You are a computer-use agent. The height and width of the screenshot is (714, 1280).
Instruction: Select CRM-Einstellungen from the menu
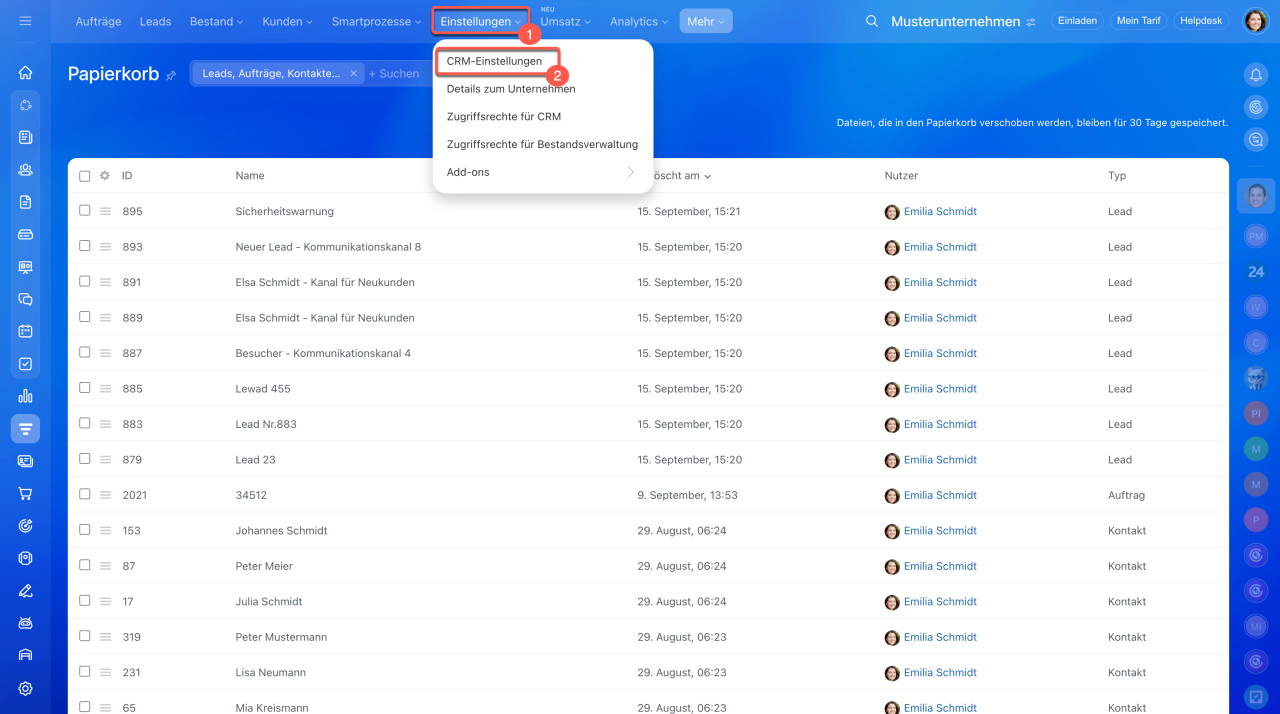click(x=495, y=61)
